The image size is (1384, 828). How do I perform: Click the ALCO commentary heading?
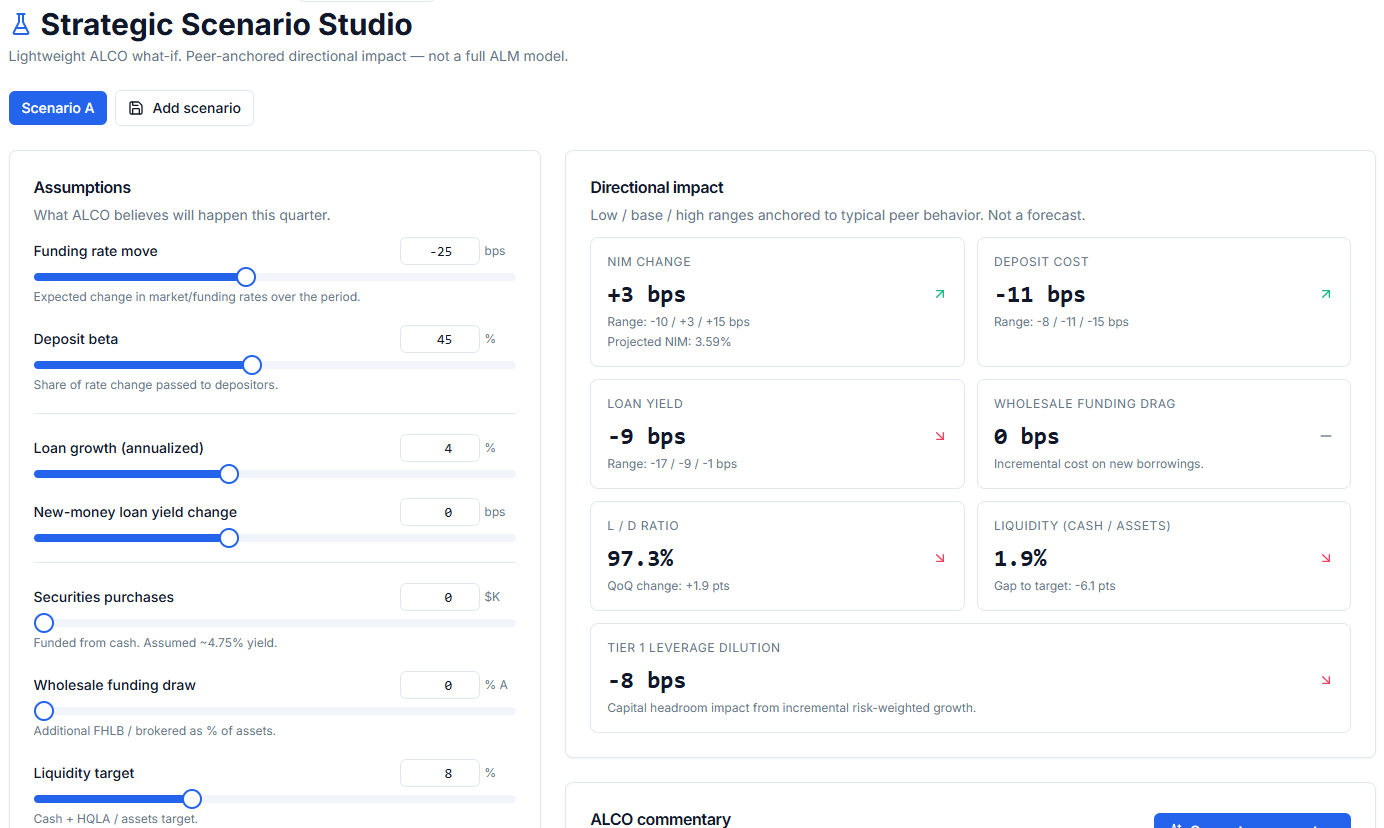(x=660, y=819)
